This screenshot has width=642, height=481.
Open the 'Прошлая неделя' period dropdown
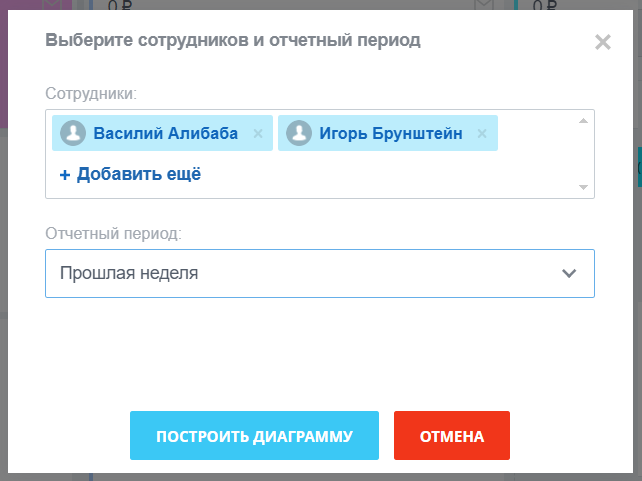tap(300, 273)
